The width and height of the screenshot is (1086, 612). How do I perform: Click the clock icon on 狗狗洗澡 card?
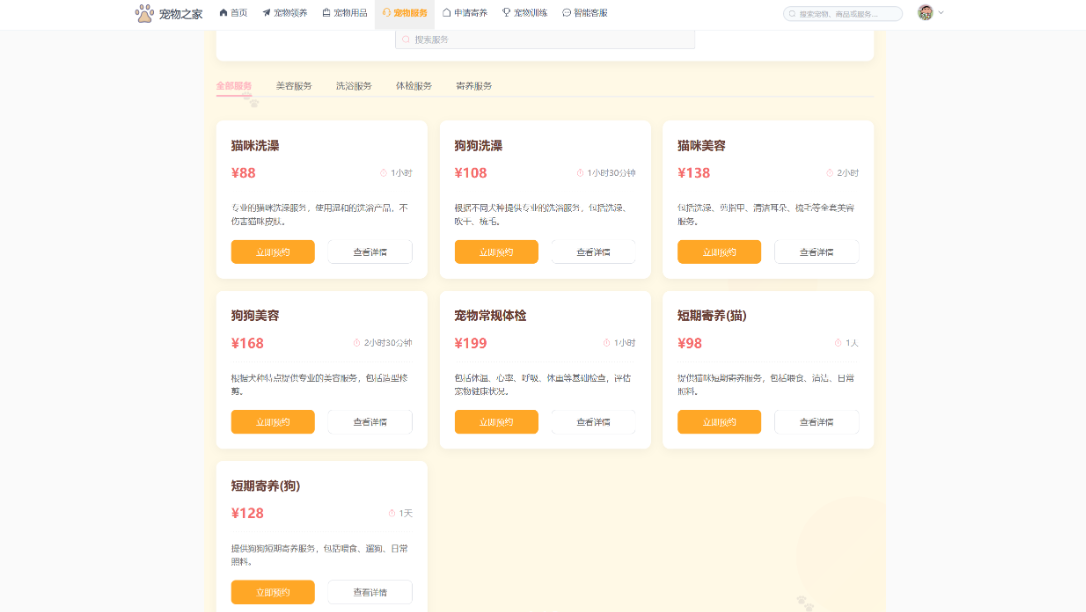coord(580,173)
